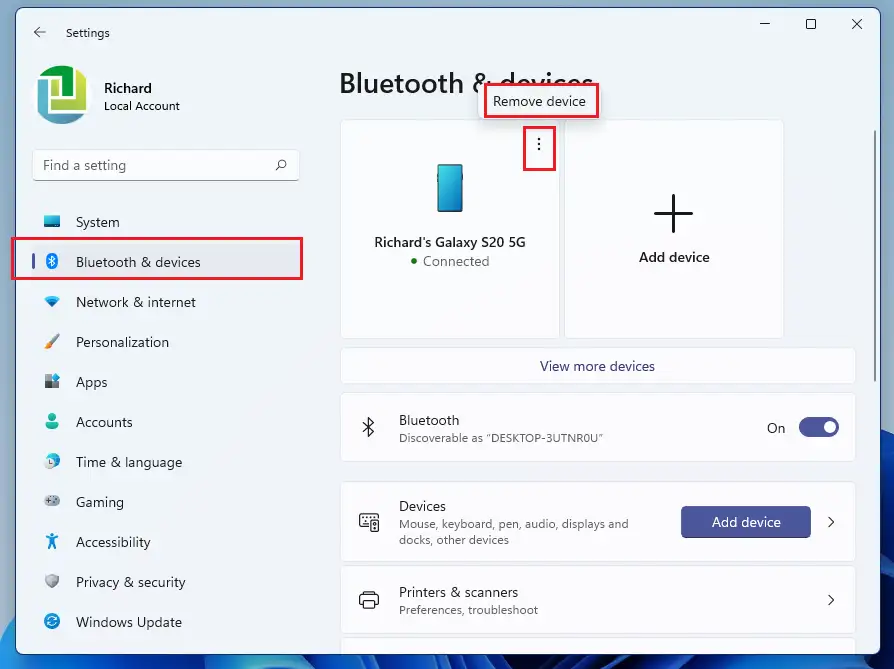This screenshot has width=894, height=669.
Task: Click the Add device card label
Action: coord(674,257)
